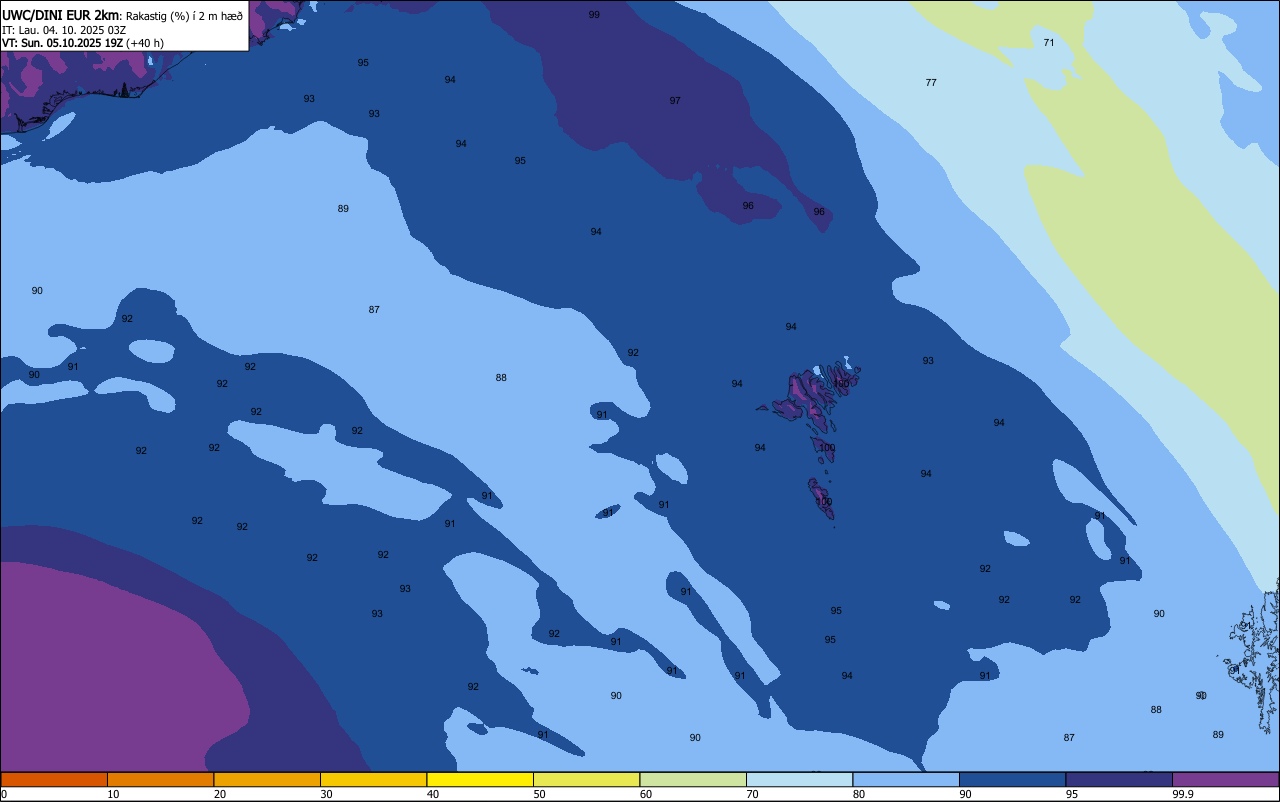This screenshot has height=802, width=1280.
Task: Click the large purple saturated area
Action: (110, 670)
